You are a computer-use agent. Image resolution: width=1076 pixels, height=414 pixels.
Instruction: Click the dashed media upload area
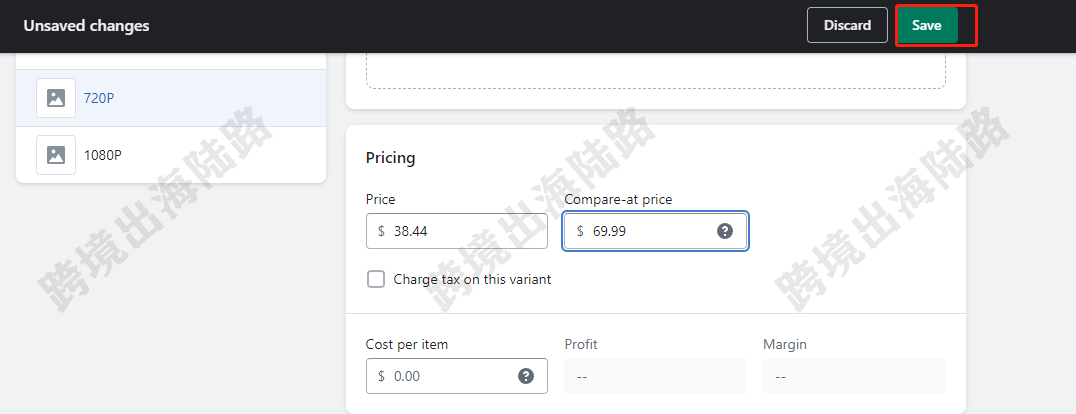point(655,71)
